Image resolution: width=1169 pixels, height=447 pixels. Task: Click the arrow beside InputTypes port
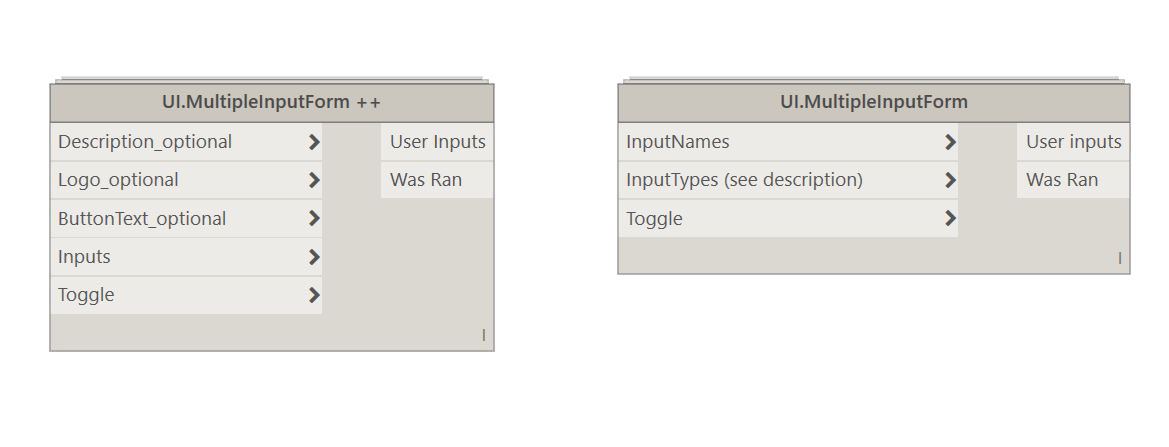(950, 180)
